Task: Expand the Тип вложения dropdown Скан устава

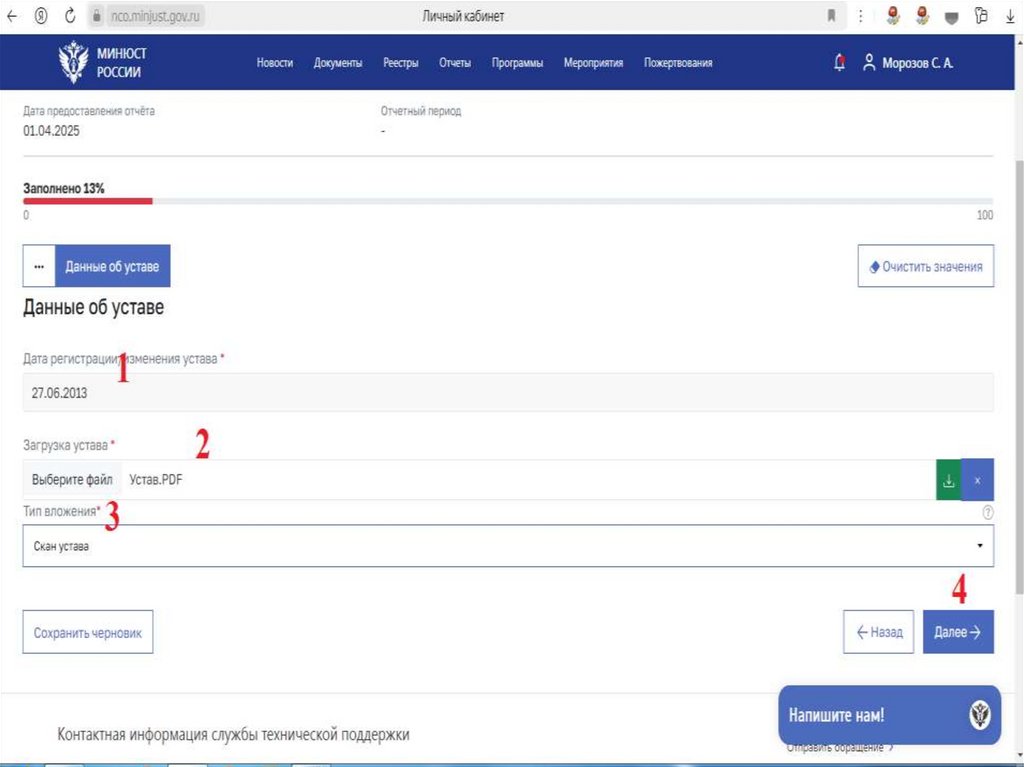Action: pos(508,546)
